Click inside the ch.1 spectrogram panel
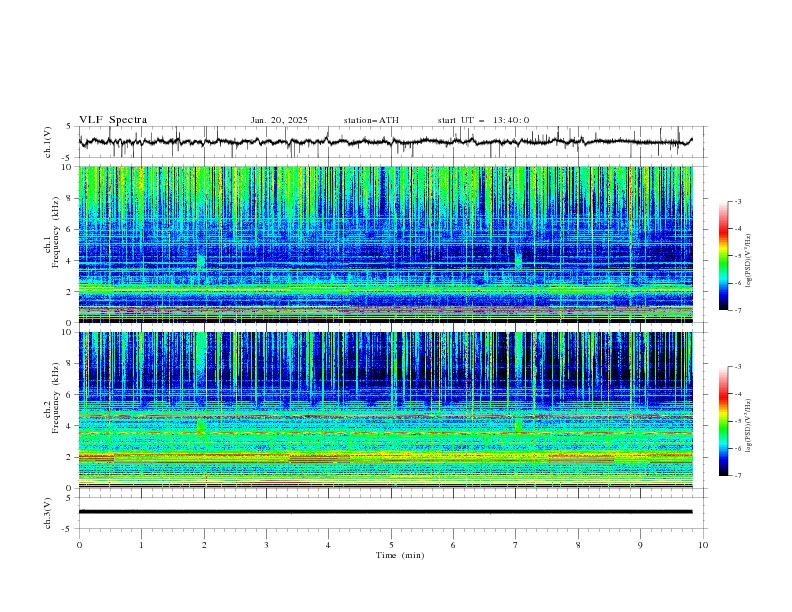This screenshot has height=612, width=792. tap(385, 244)
